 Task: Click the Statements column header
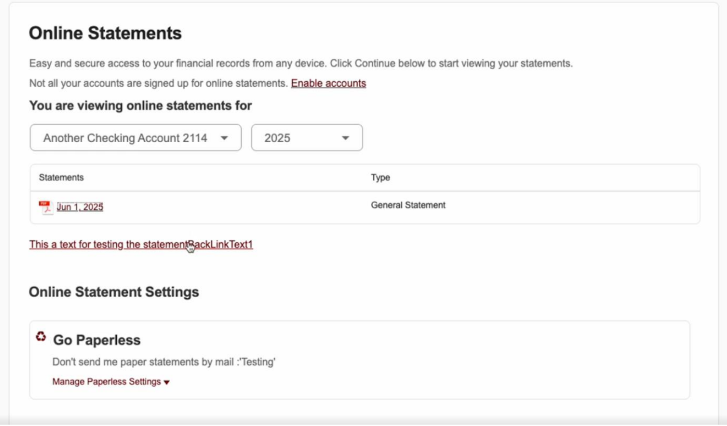[x=61, y=177]
